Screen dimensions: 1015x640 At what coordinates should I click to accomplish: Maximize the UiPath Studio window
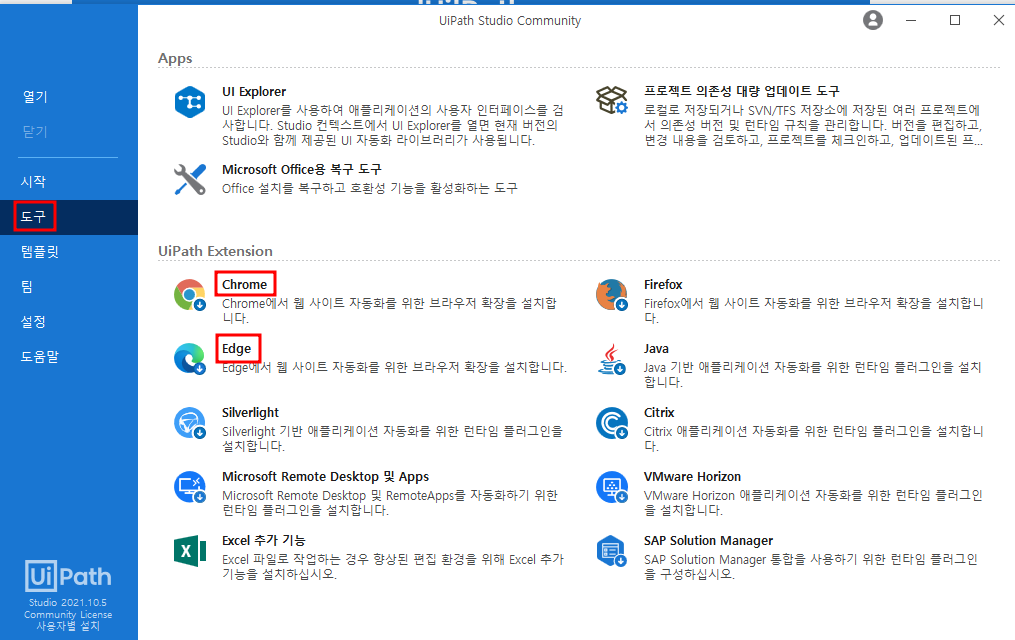955,20
